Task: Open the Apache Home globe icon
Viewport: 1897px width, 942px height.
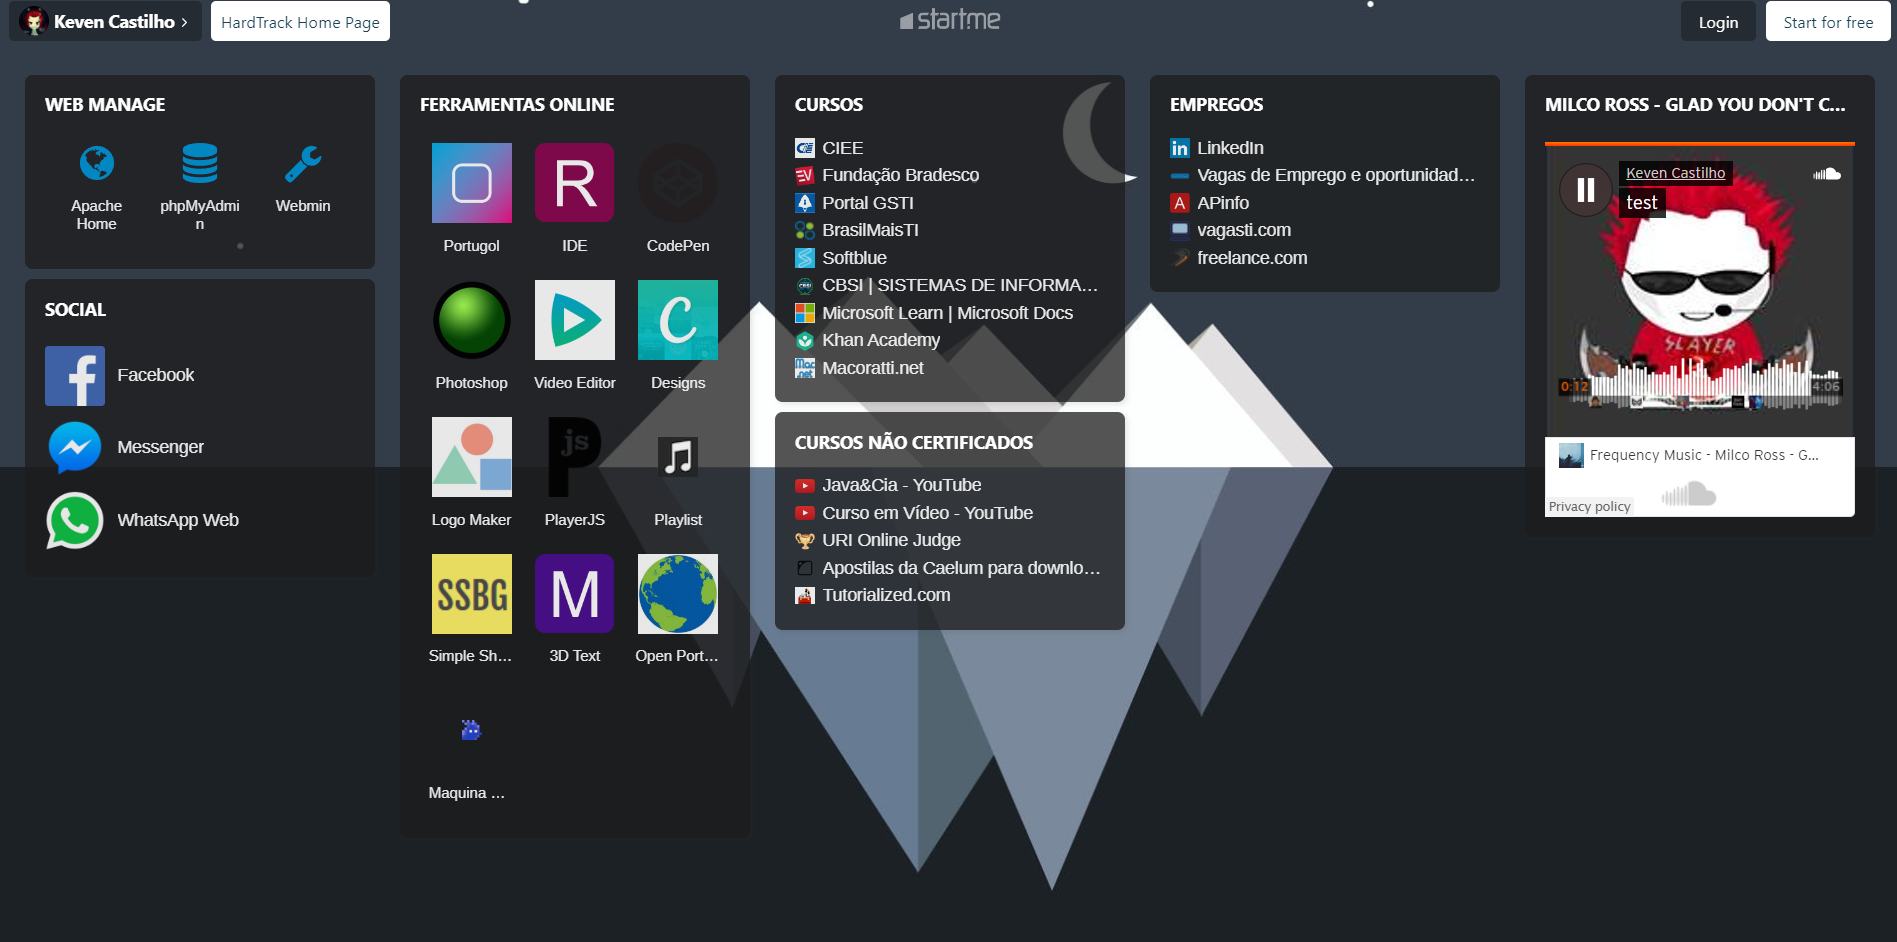Action: click(97, 163)
